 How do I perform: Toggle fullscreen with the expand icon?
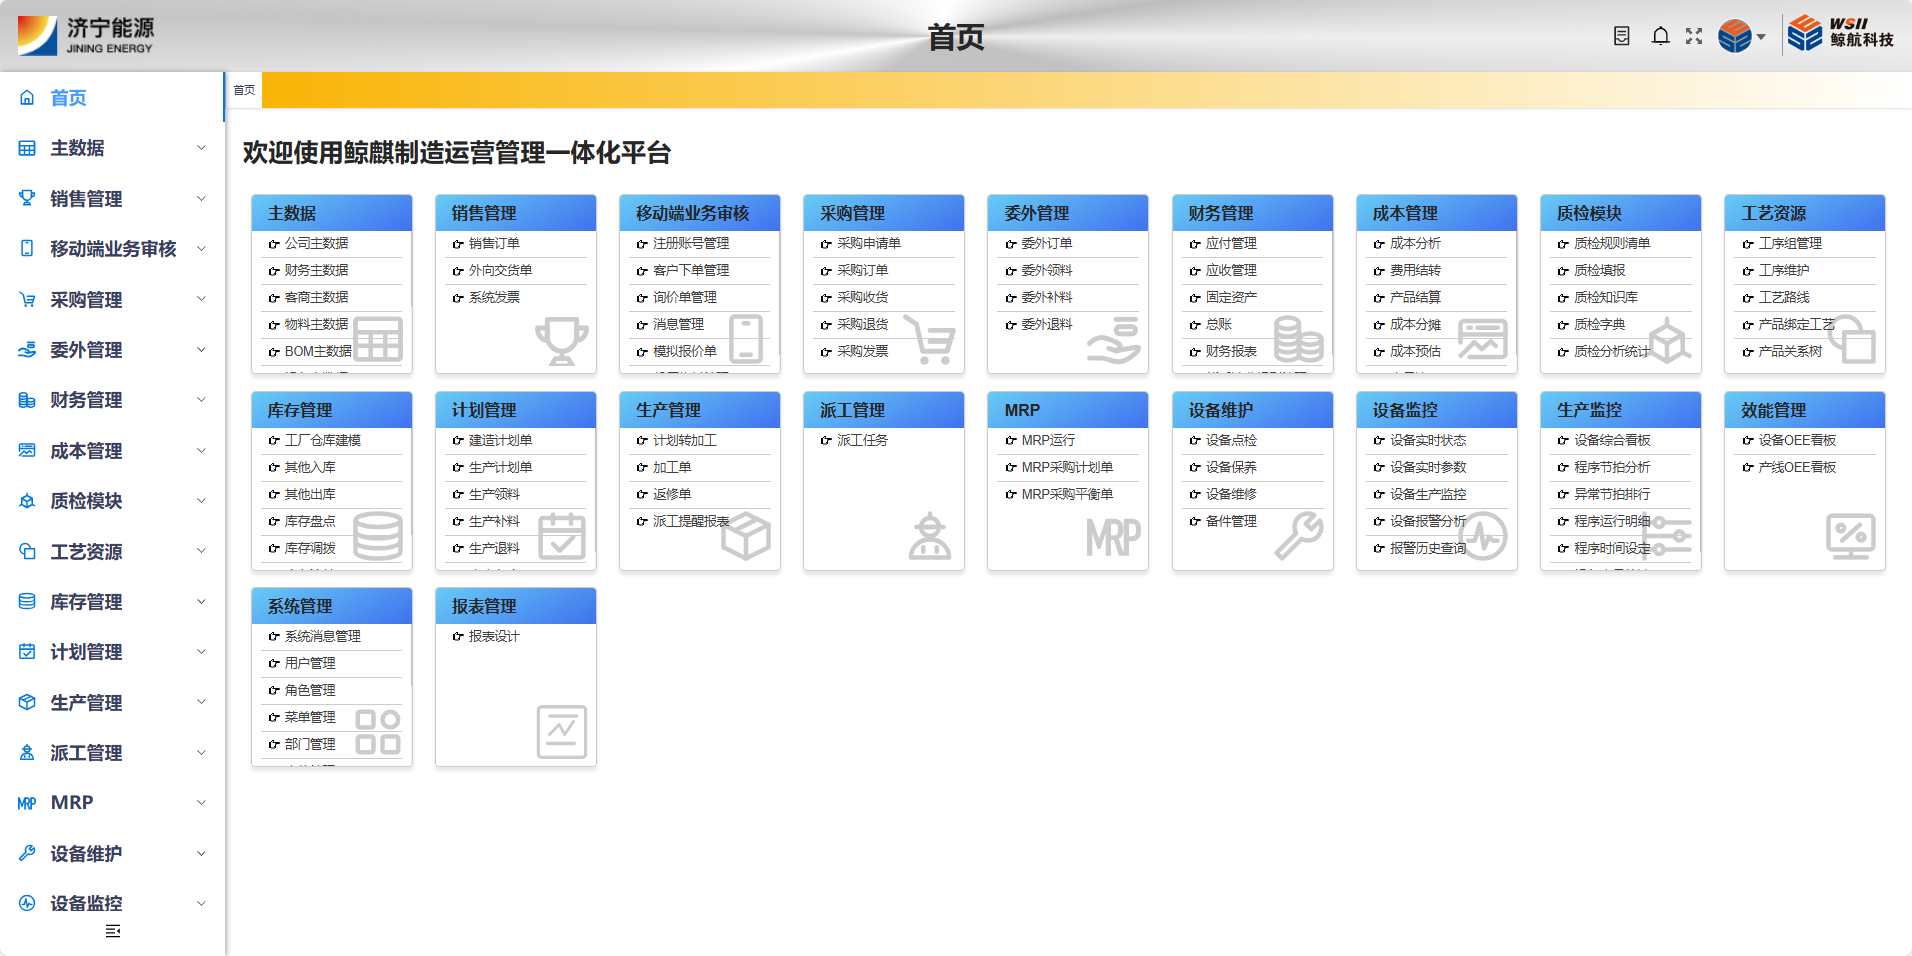1694,36
